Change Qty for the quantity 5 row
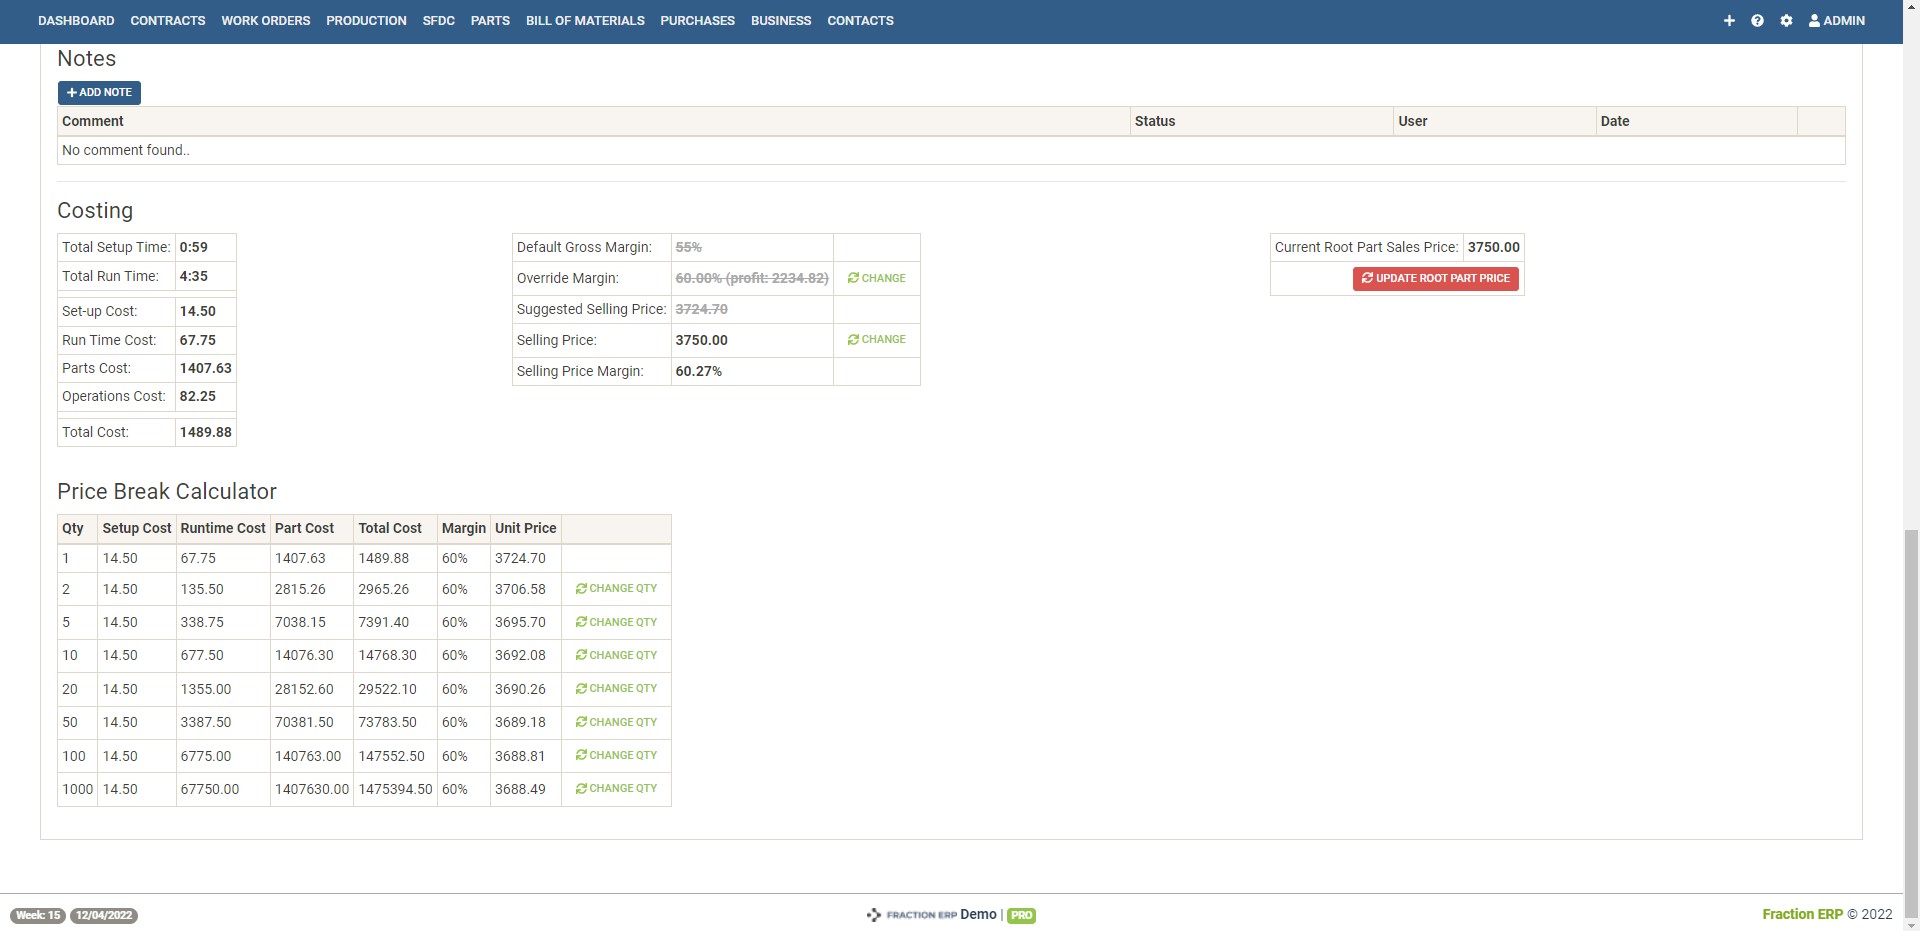This screenshot has height=931, width=1920. tap(616, 622)
